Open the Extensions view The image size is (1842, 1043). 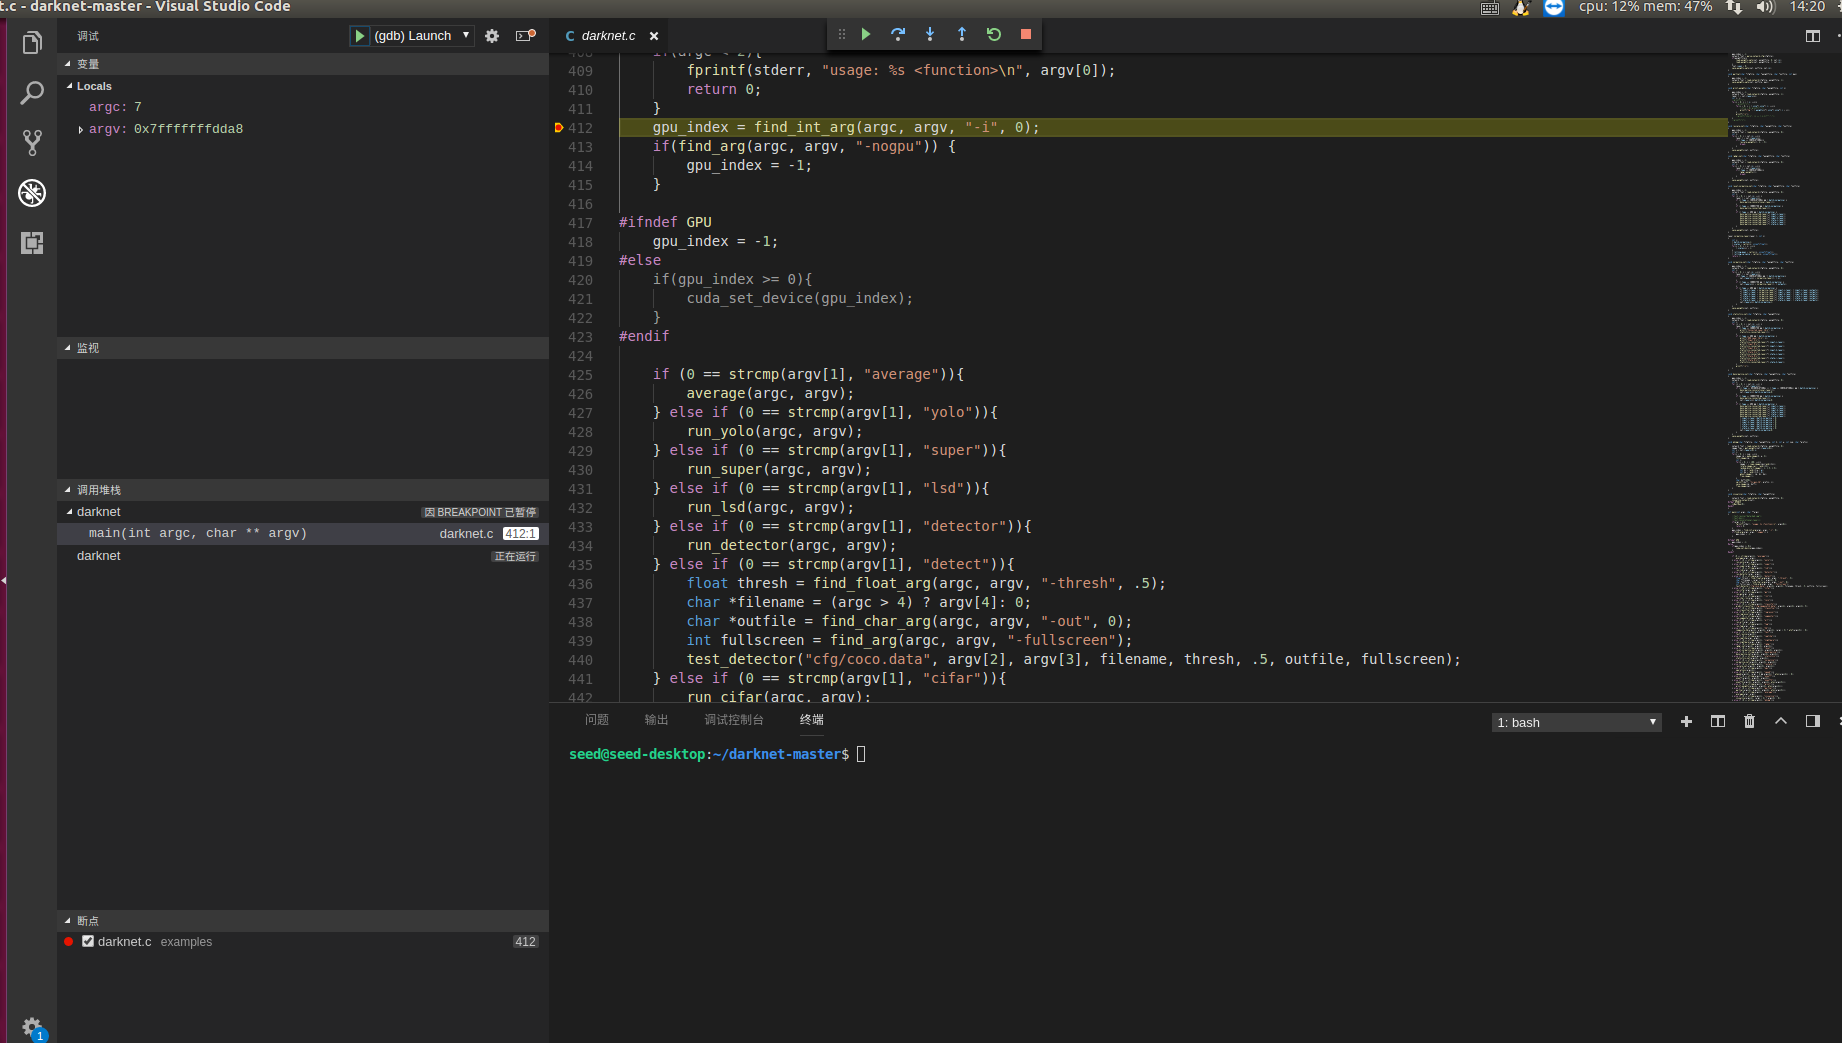(32, 243)
